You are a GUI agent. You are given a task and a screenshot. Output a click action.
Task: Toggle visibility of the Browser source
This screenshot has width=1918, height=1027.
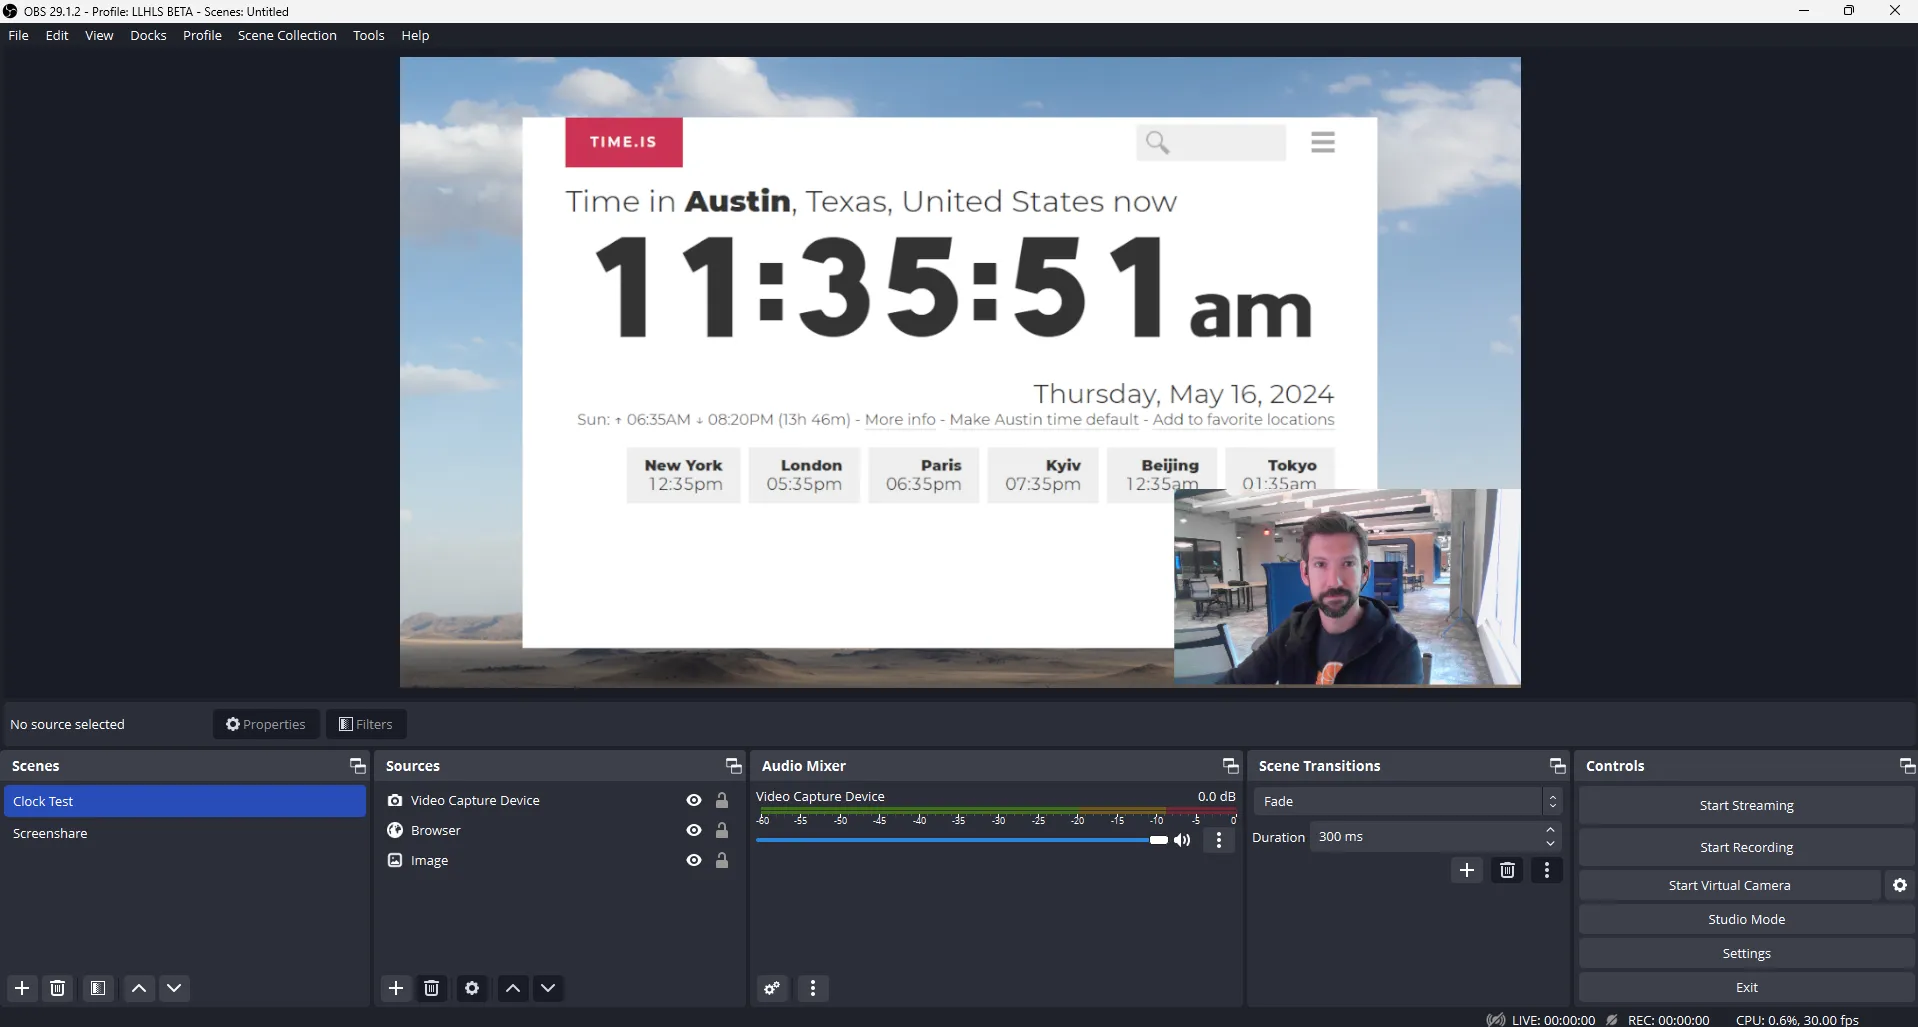[x=694, y=830]
